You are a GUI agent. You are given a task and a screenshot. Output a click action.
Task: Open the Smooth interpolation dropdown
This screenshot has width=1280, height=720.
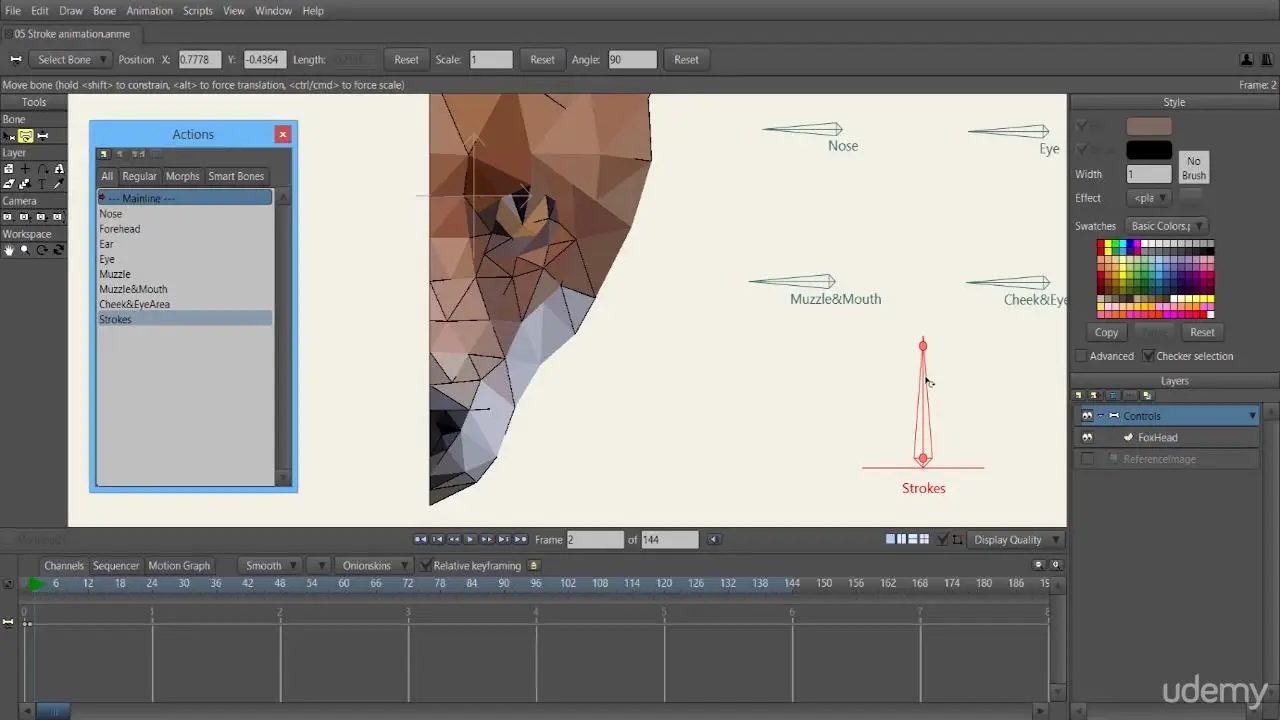click(270, 566)
